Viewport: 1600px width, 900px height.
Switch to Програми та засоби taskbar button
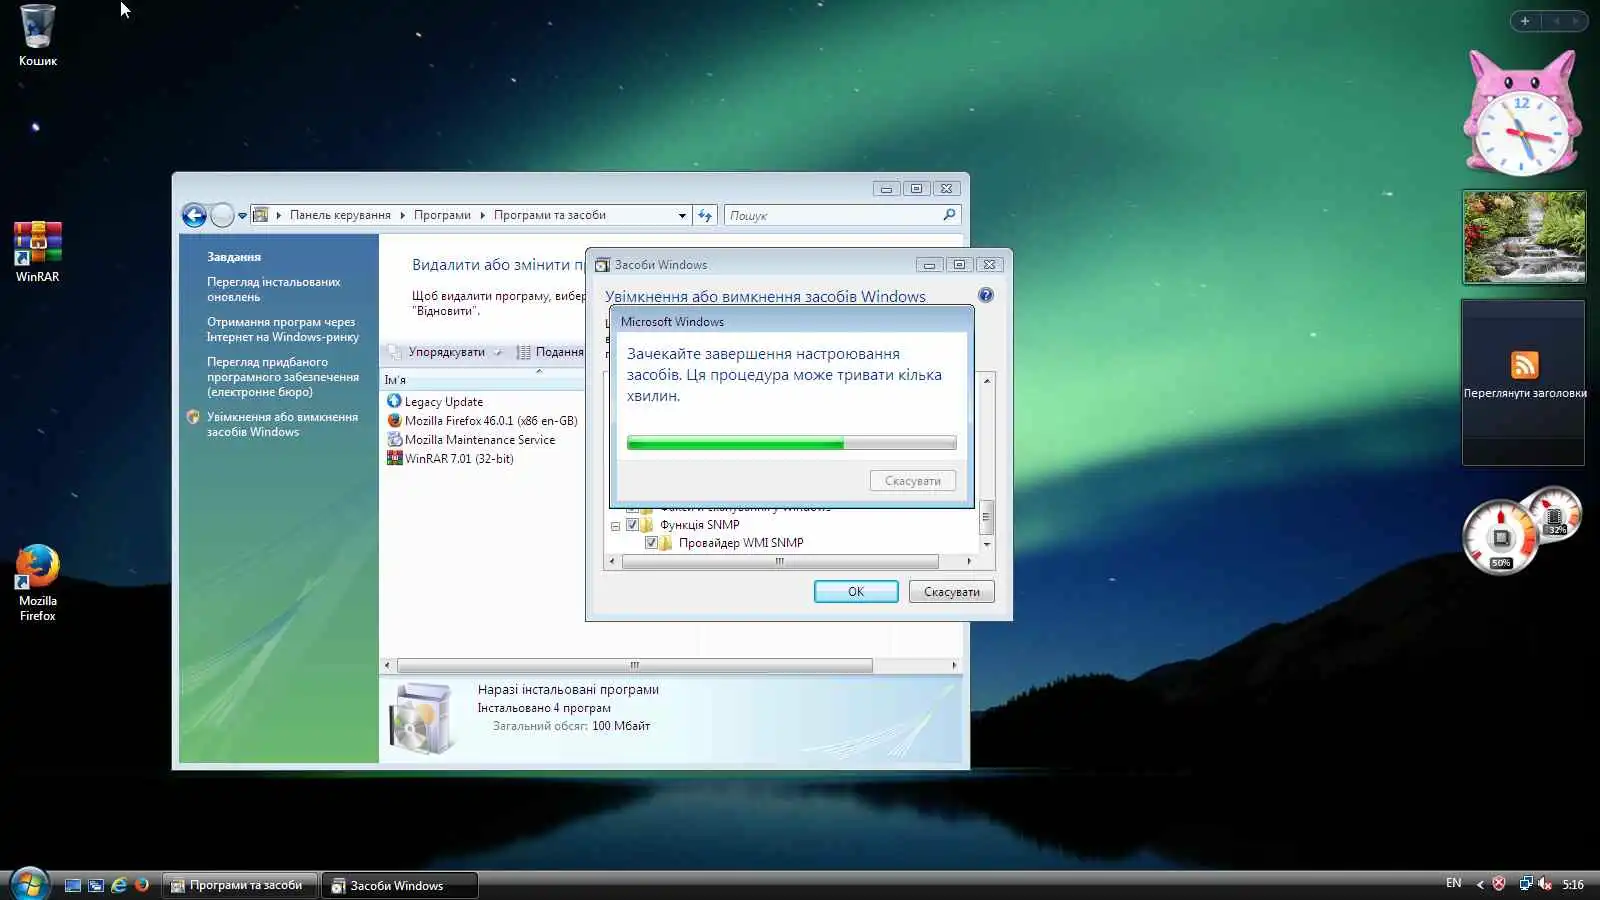click(240, 885)
